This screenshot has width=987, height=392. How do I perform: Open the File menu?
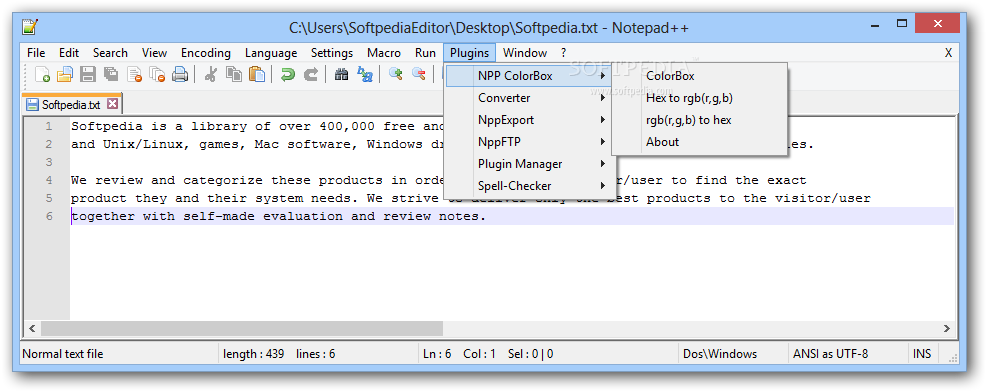tap(36, 53)
